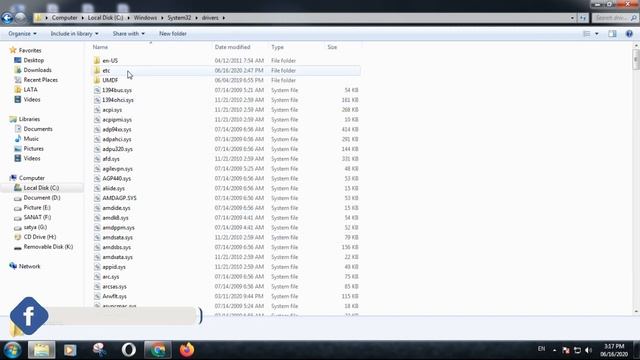Open Favorites in the navigation pane
The image size is (640, 360).
coord(30,50)
